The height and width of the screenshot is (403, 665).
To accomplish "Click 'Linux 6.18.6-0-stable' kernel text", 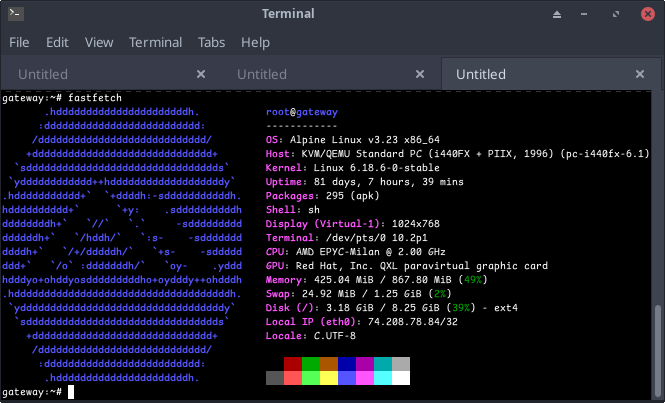I will [377, 168].
